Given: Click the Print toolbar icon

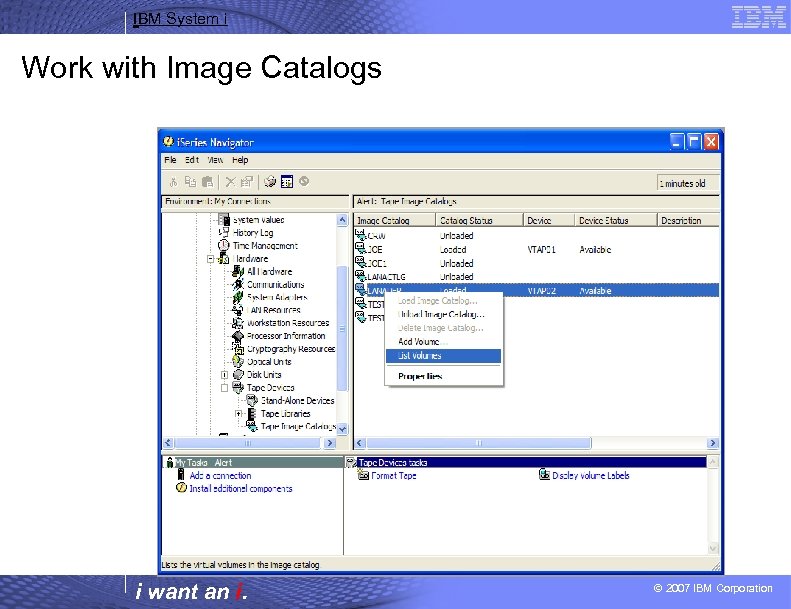Looking at the screenshot, I should tap(270, 181).
